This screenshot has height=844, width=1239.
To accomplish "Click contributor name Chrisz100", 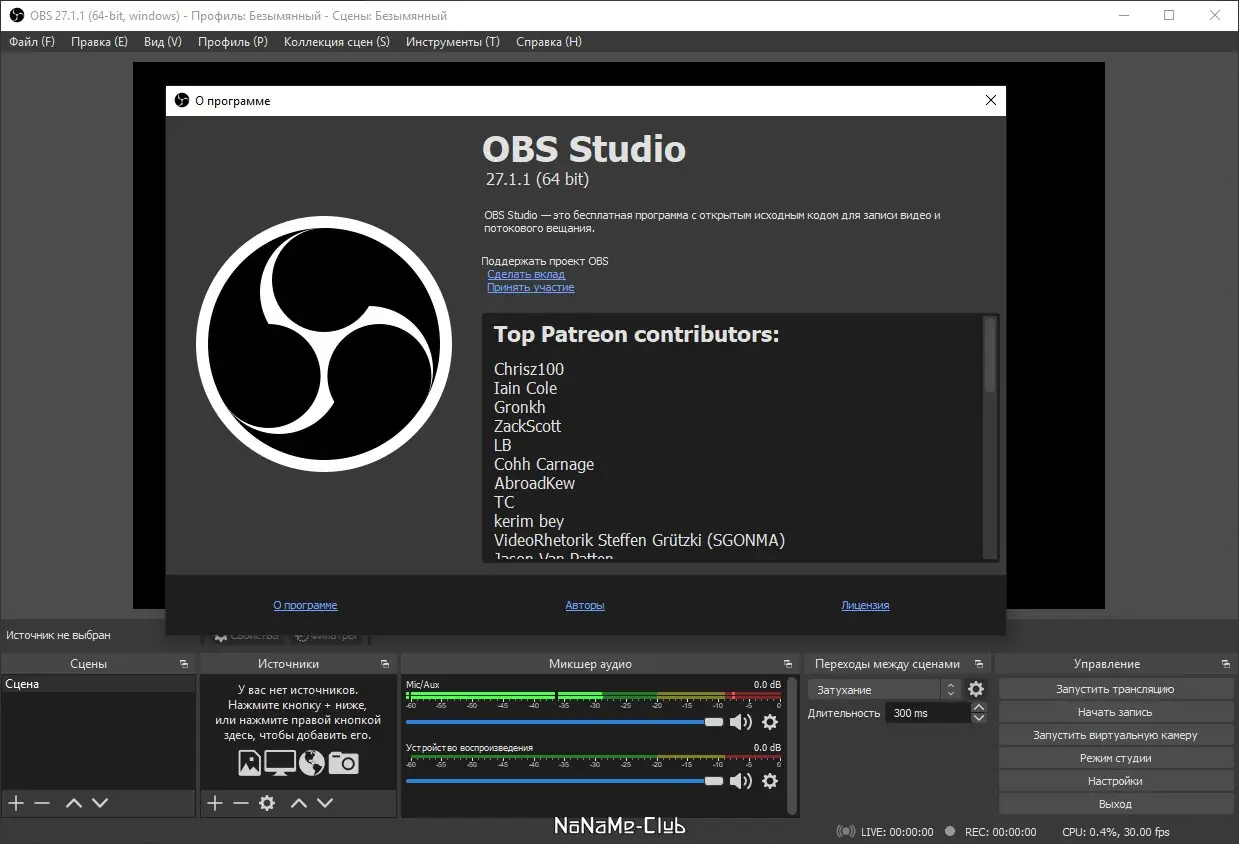I will (529, 369).
